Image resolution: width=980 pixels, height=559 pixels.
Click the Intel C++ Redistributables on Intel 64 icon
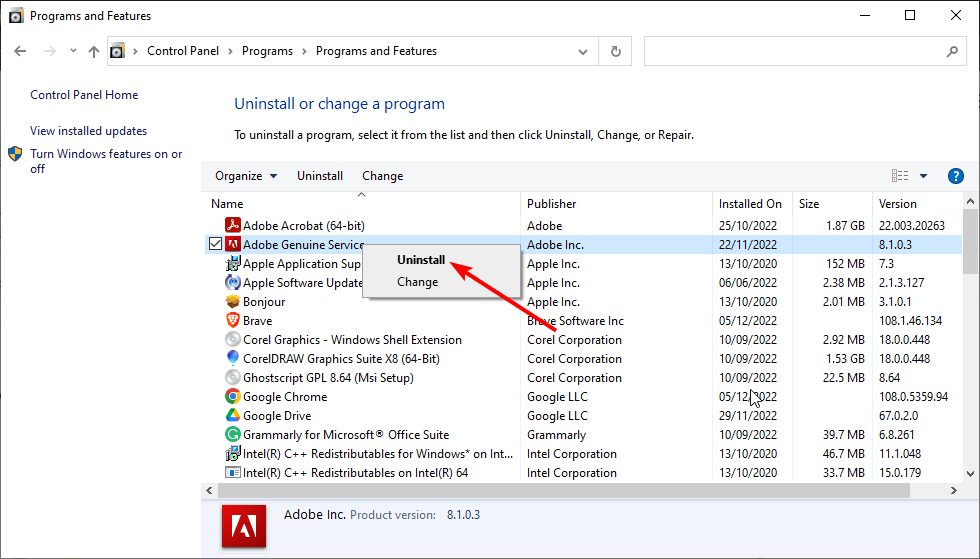pyautogui.click(x=232, y=472)
